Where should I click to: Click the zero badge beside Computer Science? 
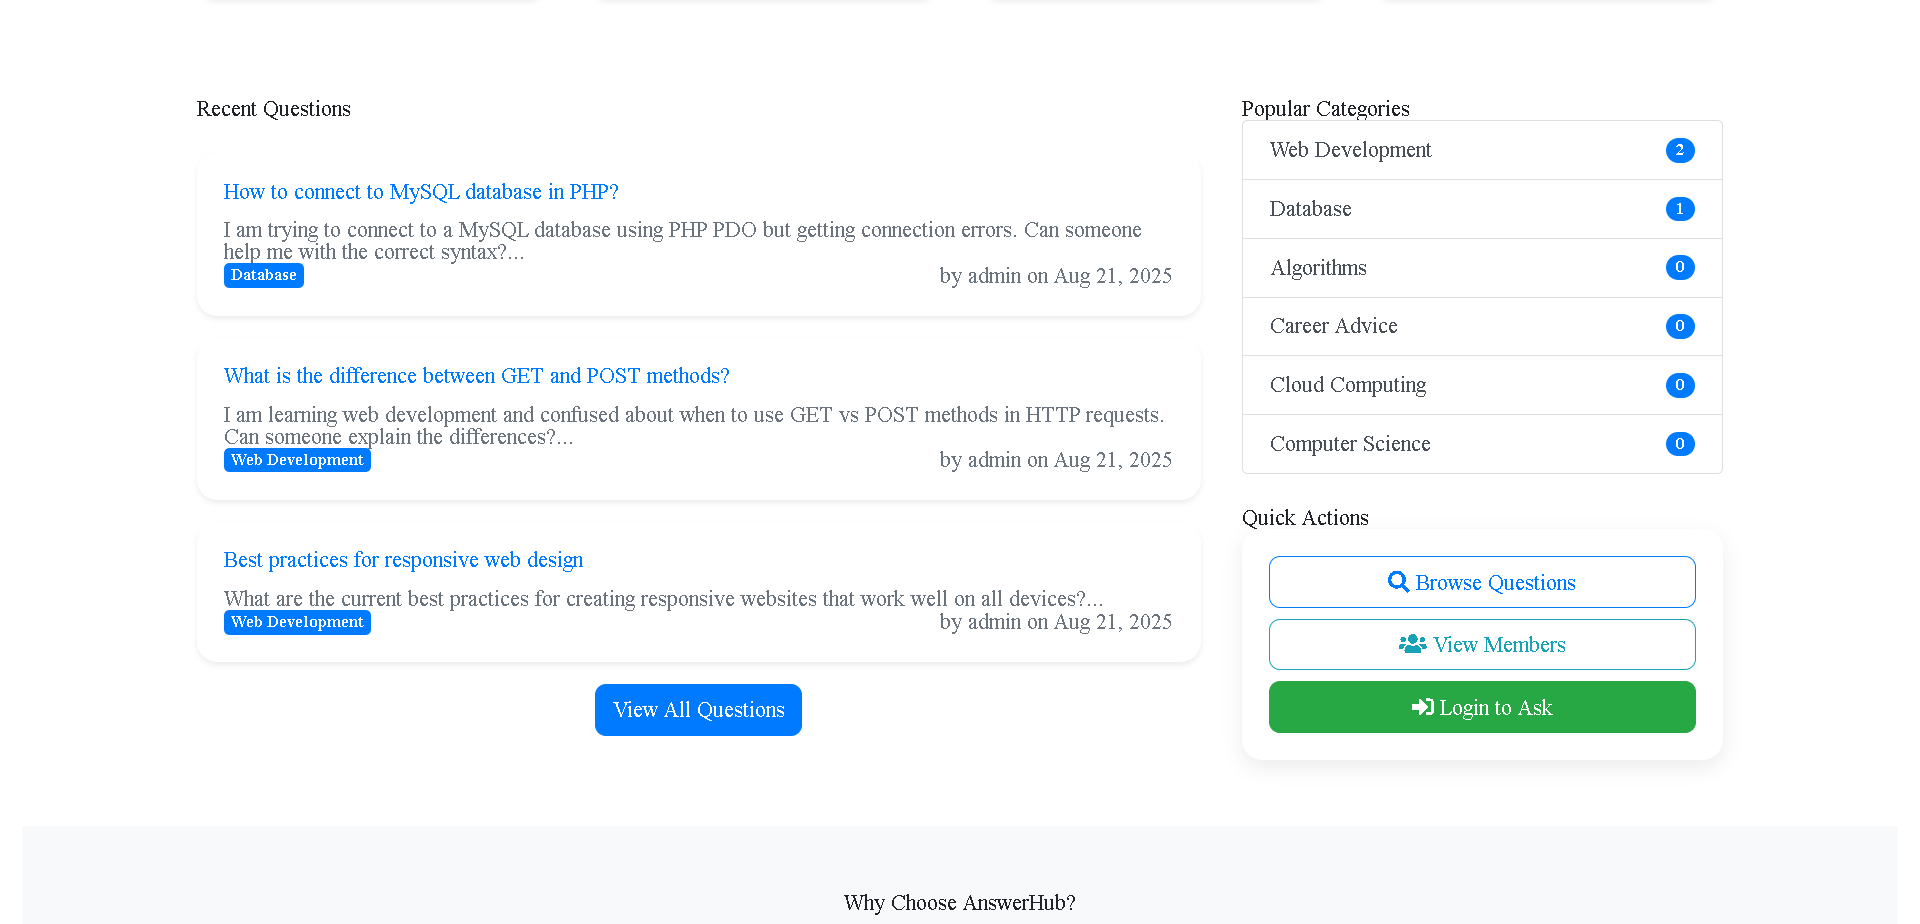point(1681,444)
